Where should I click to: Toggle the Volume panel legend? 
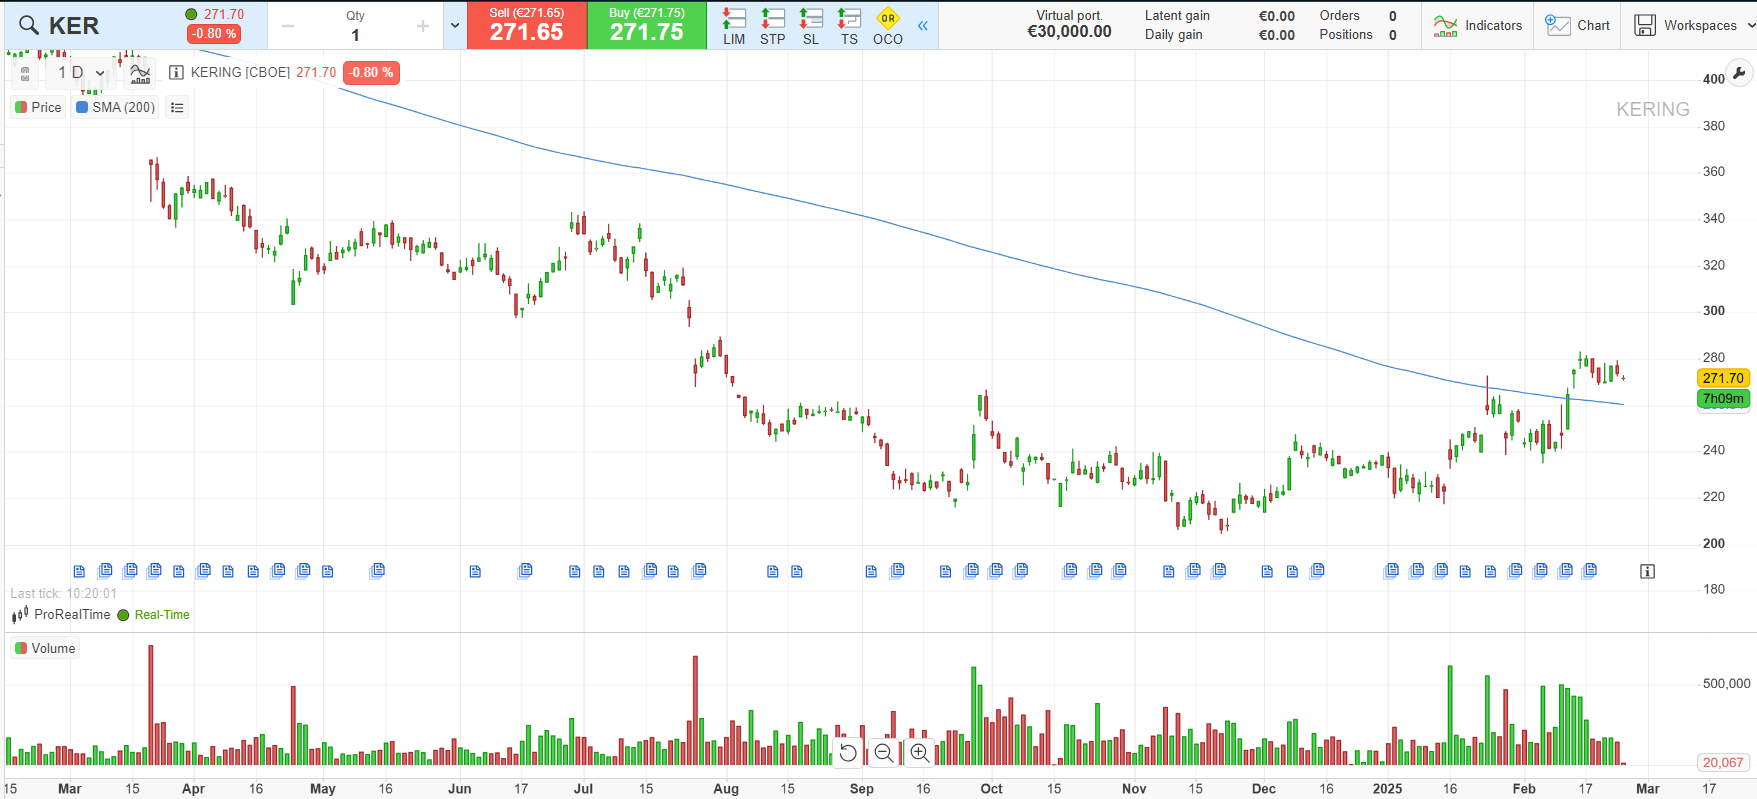(44, 648)
